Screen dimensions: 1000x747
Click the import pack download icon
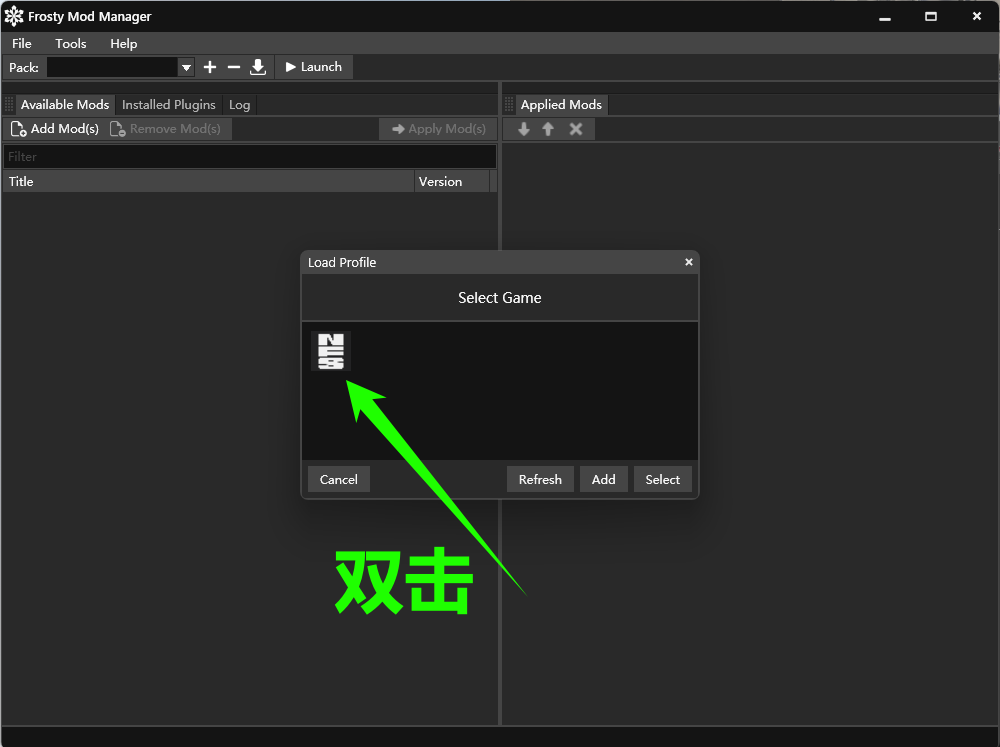(x=258, y=67)
